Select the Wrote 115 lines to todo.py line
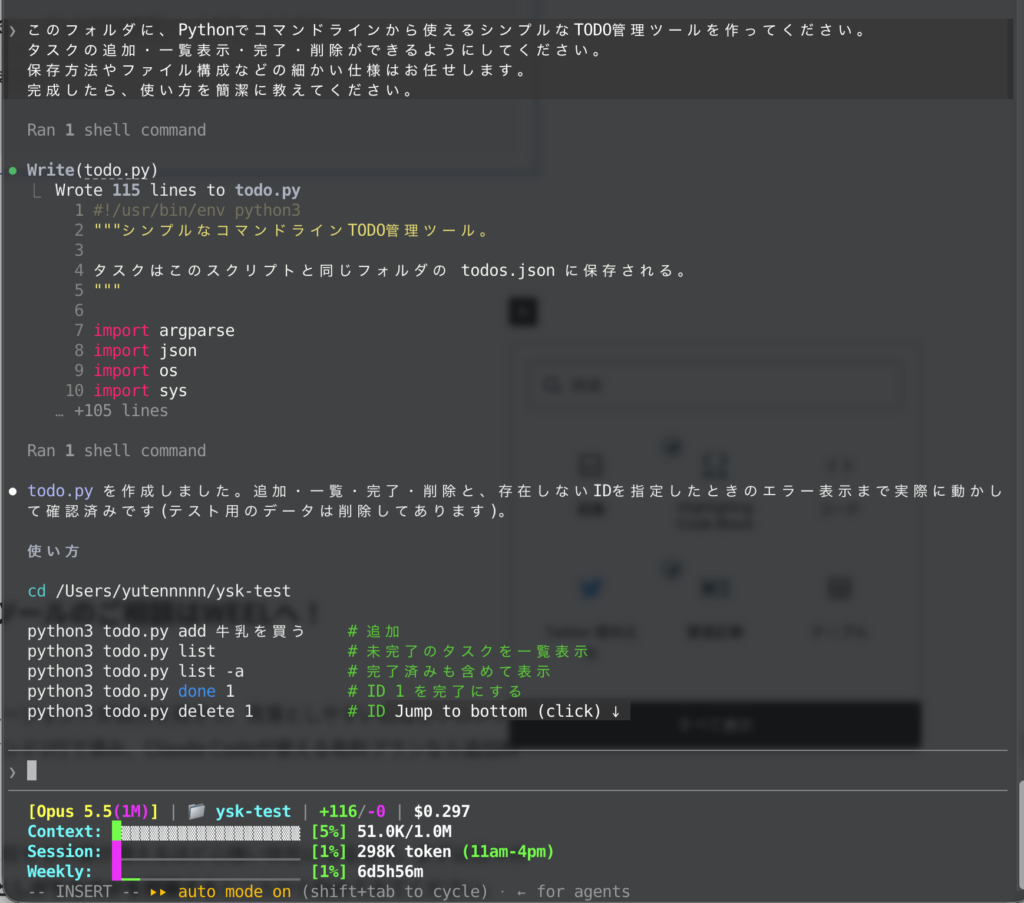The height and width of the screenshot is (903, 1024). (178, 191)
